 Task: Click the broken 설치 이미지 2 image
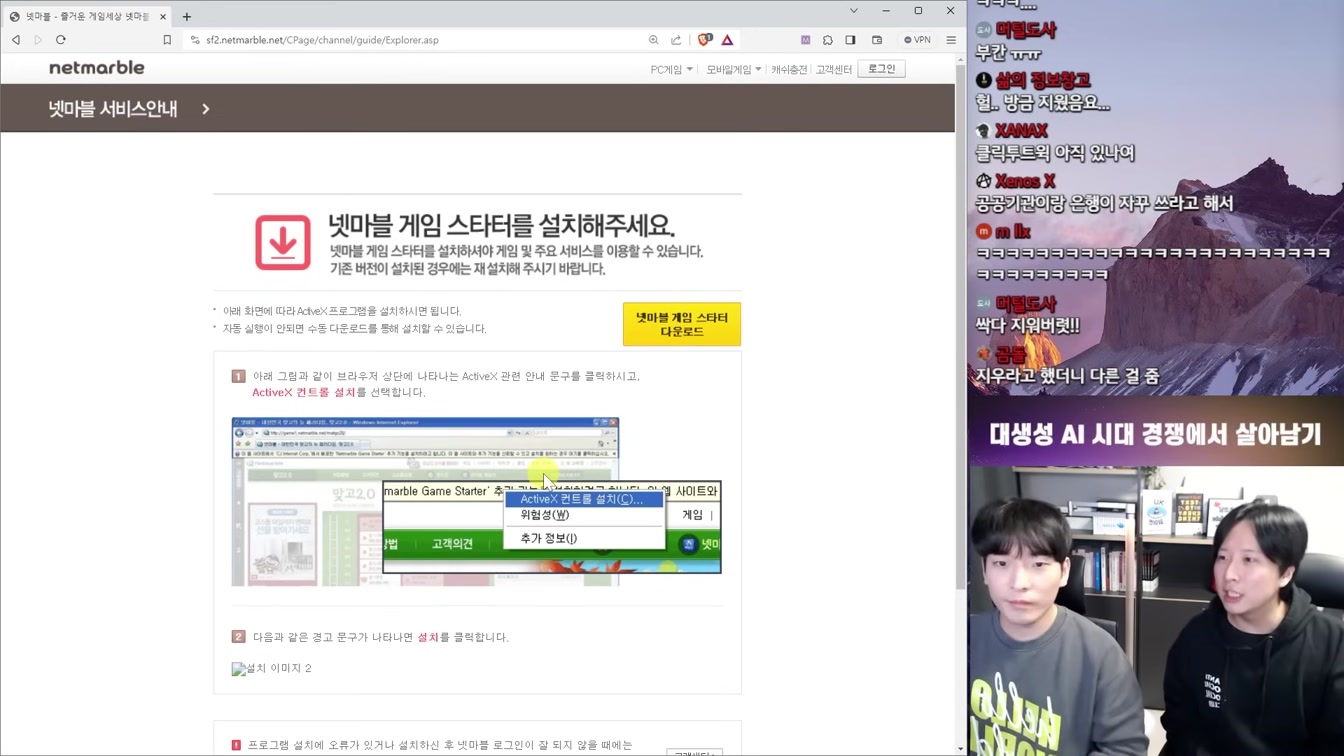tap(272, 668)
